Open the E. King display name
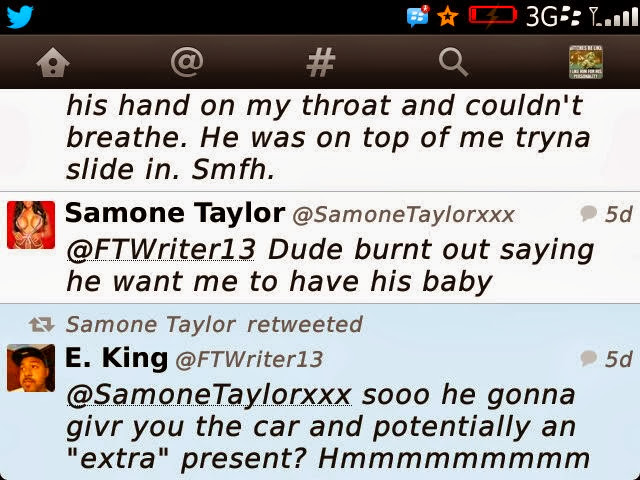Viewport: 640px width, 480px height. pyautogui.click(x=116, y=358)
